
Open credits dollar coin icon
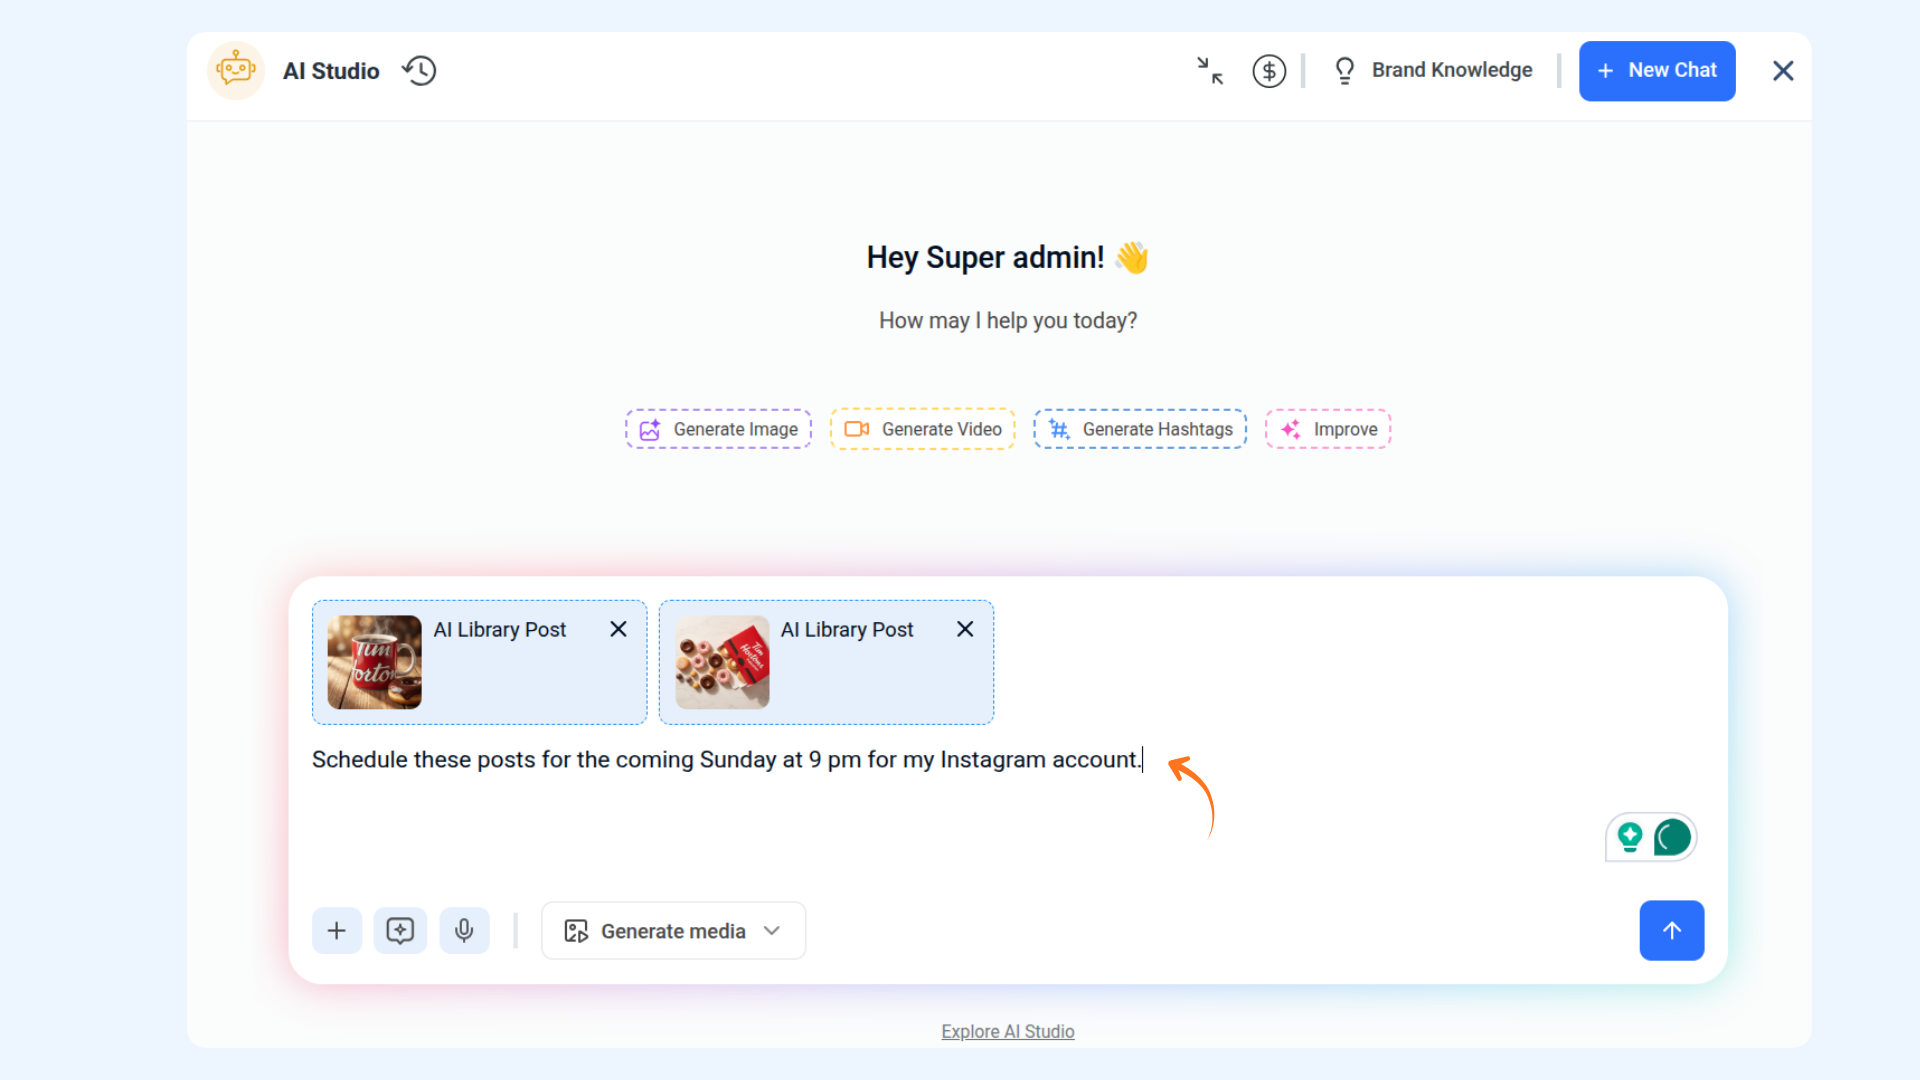[1269, 71]
